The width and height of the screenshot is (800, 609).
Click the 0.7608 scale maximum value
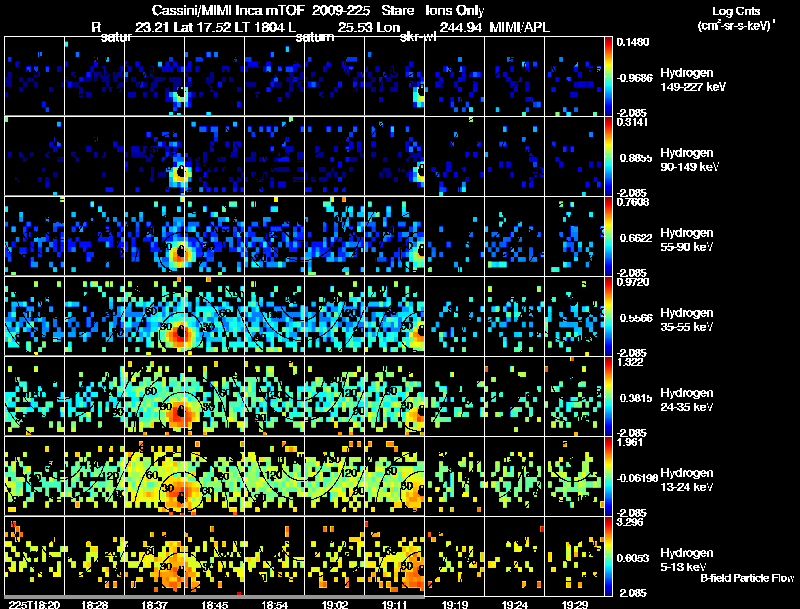click(x=633, y=202)
